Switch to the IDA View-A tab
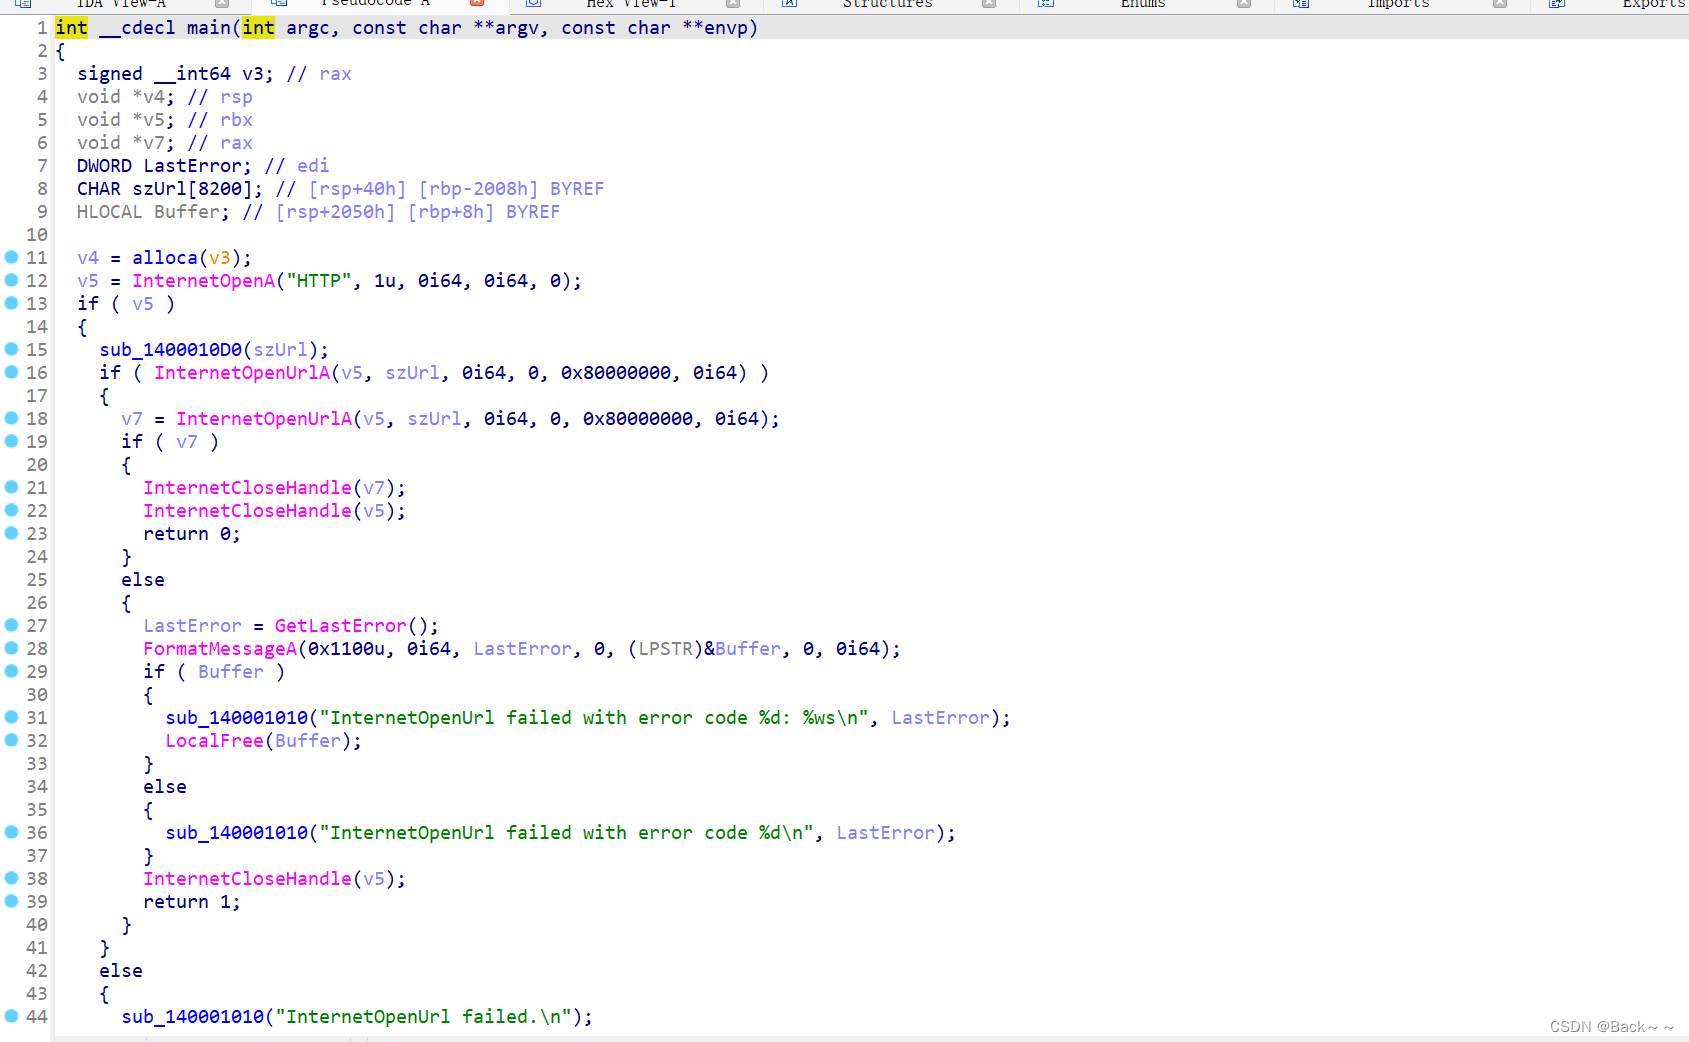The height and width of the screenshot is (1042, 1689). tap(121, 4)
